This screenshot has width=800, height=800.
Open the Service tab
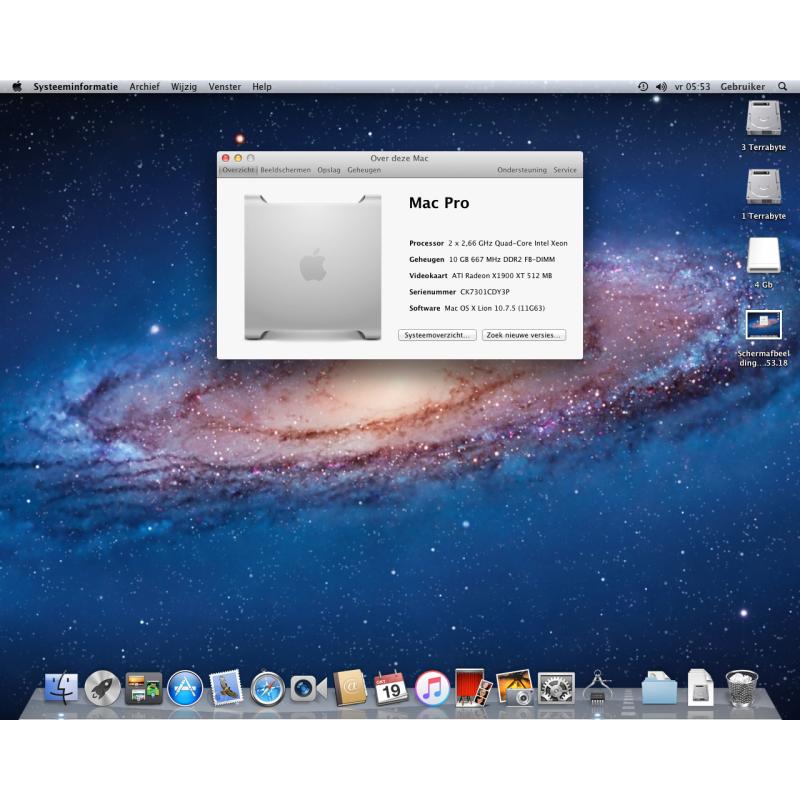click(565, 170)
